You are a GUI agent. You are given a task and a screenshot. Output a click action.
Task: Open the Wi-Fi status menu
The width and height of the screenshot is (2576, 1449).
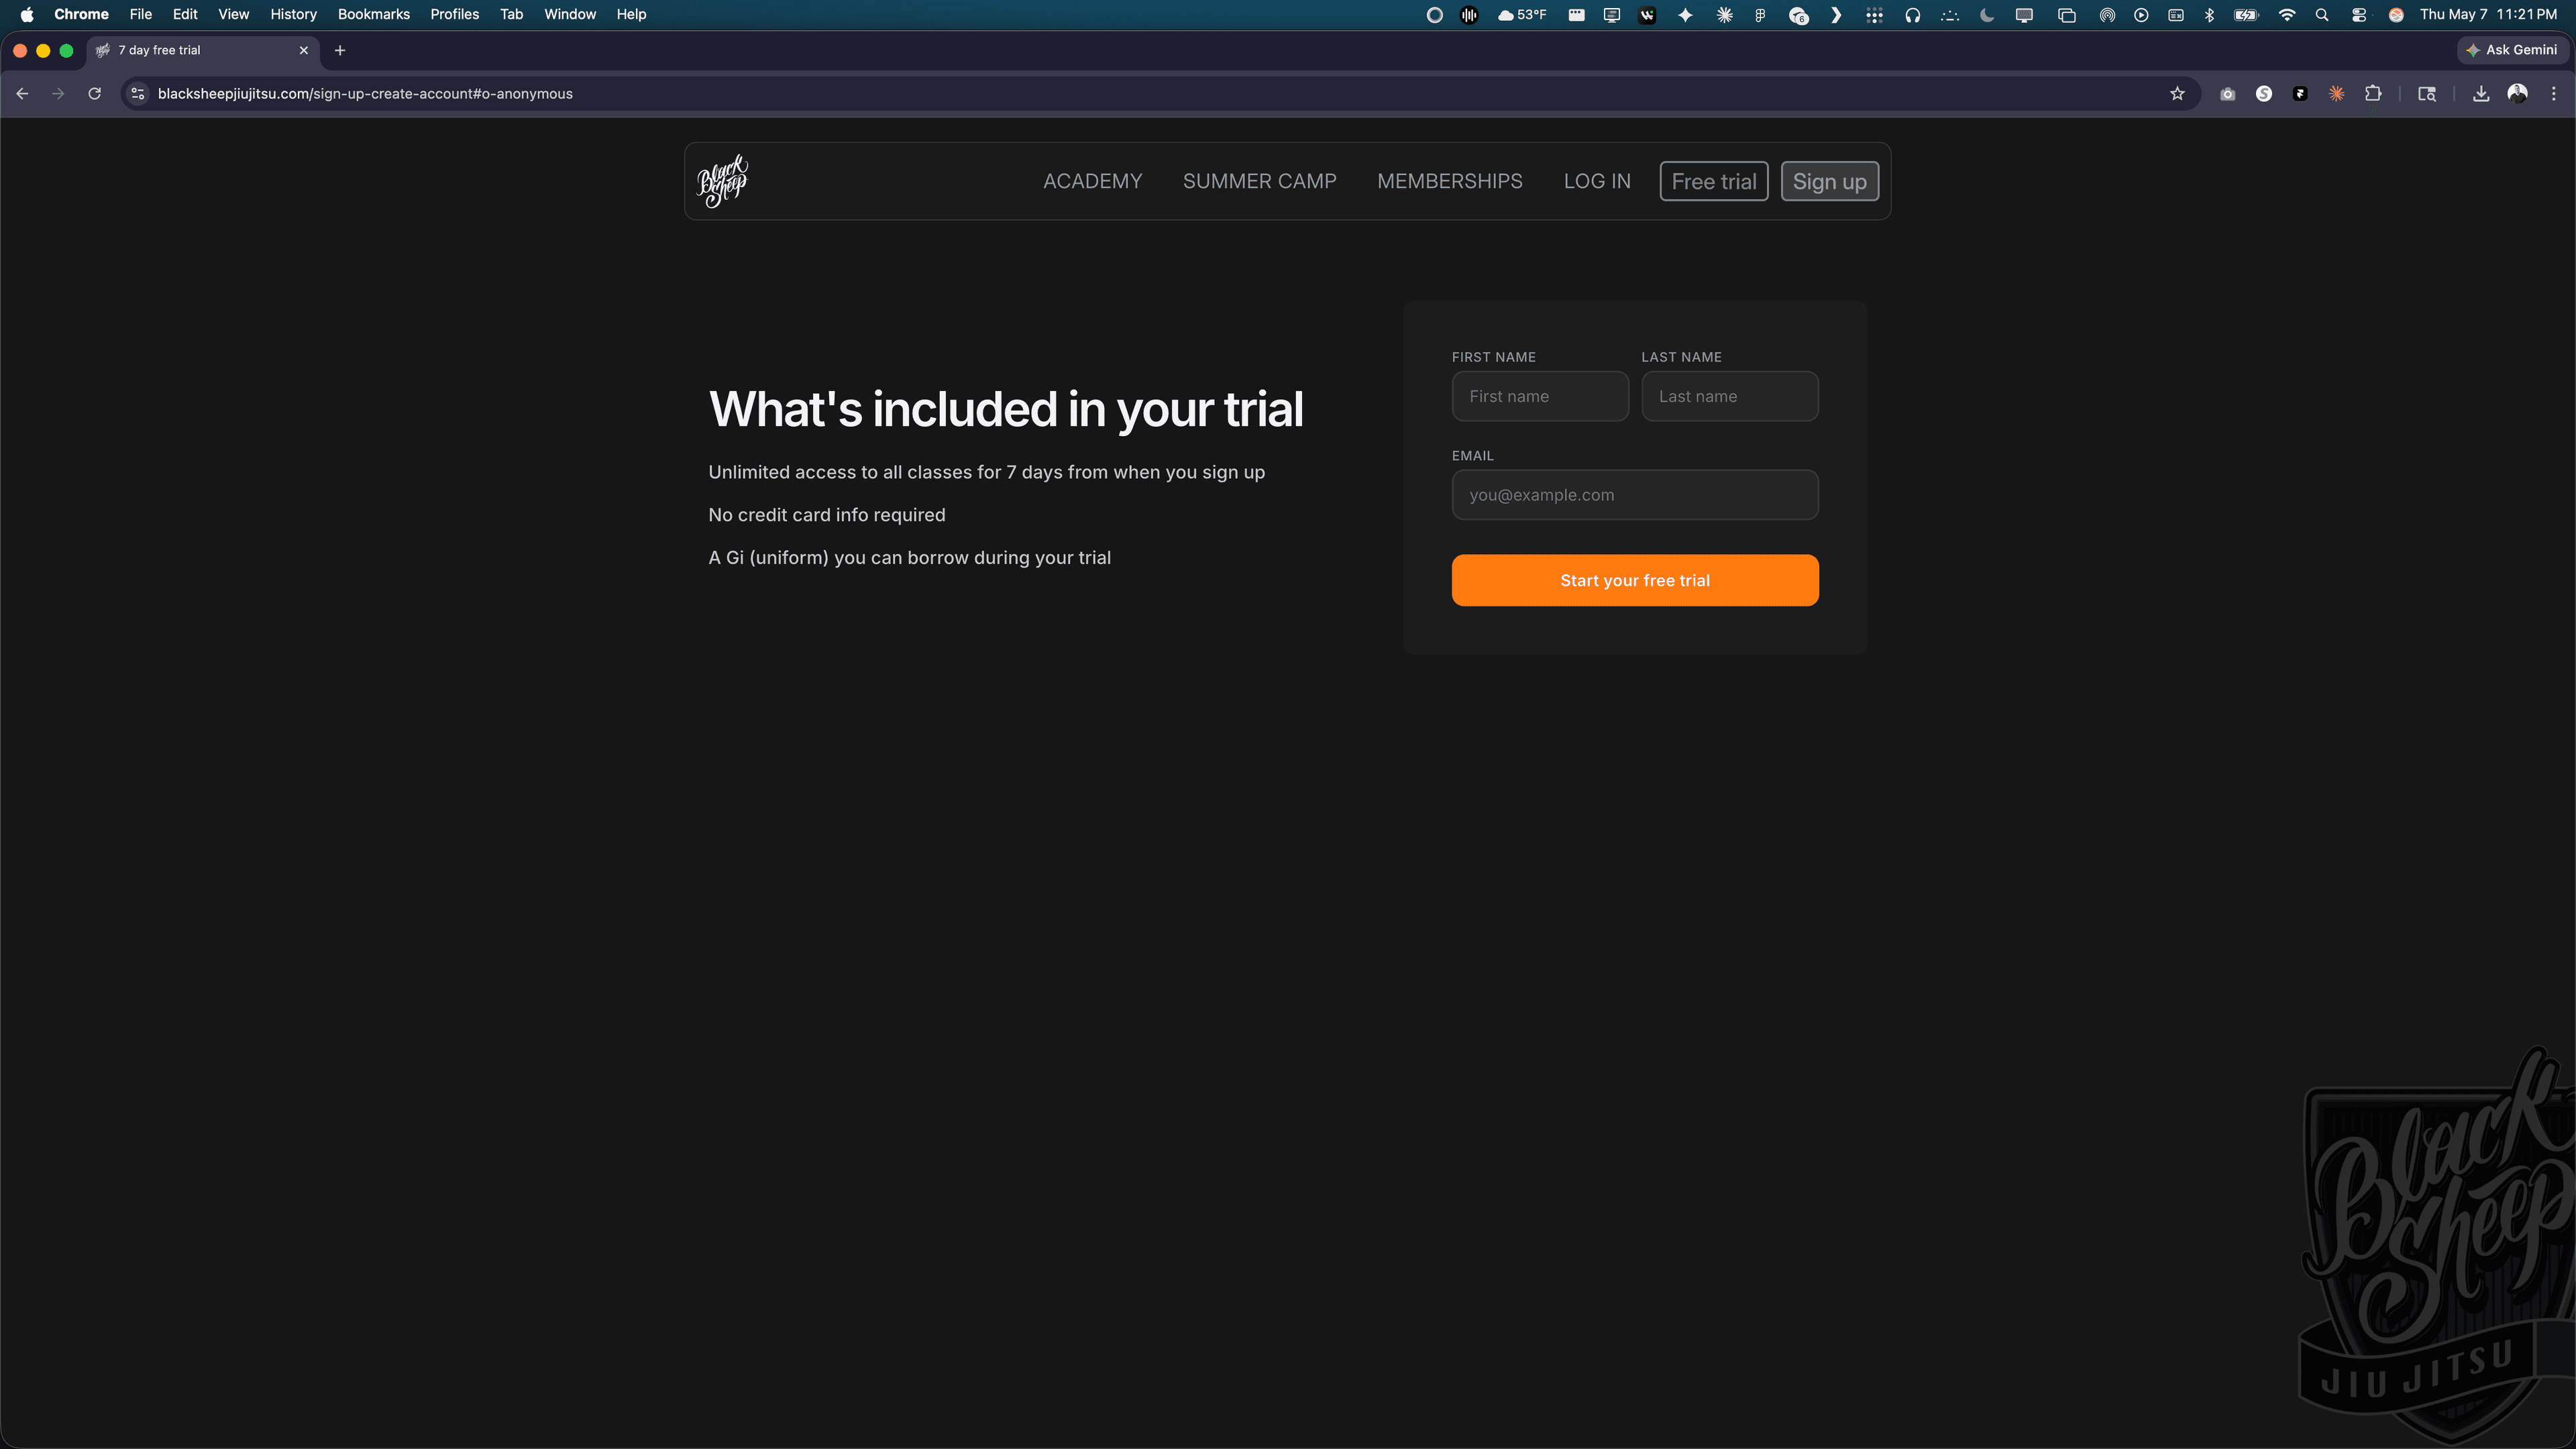2286,15
